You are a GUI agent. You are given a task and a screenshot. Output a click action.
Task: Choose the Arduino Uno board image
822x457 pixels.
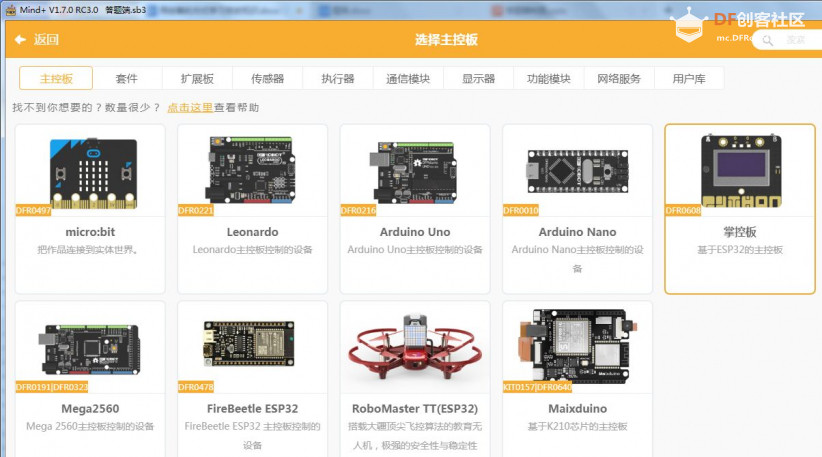click(x=412, y=172)
